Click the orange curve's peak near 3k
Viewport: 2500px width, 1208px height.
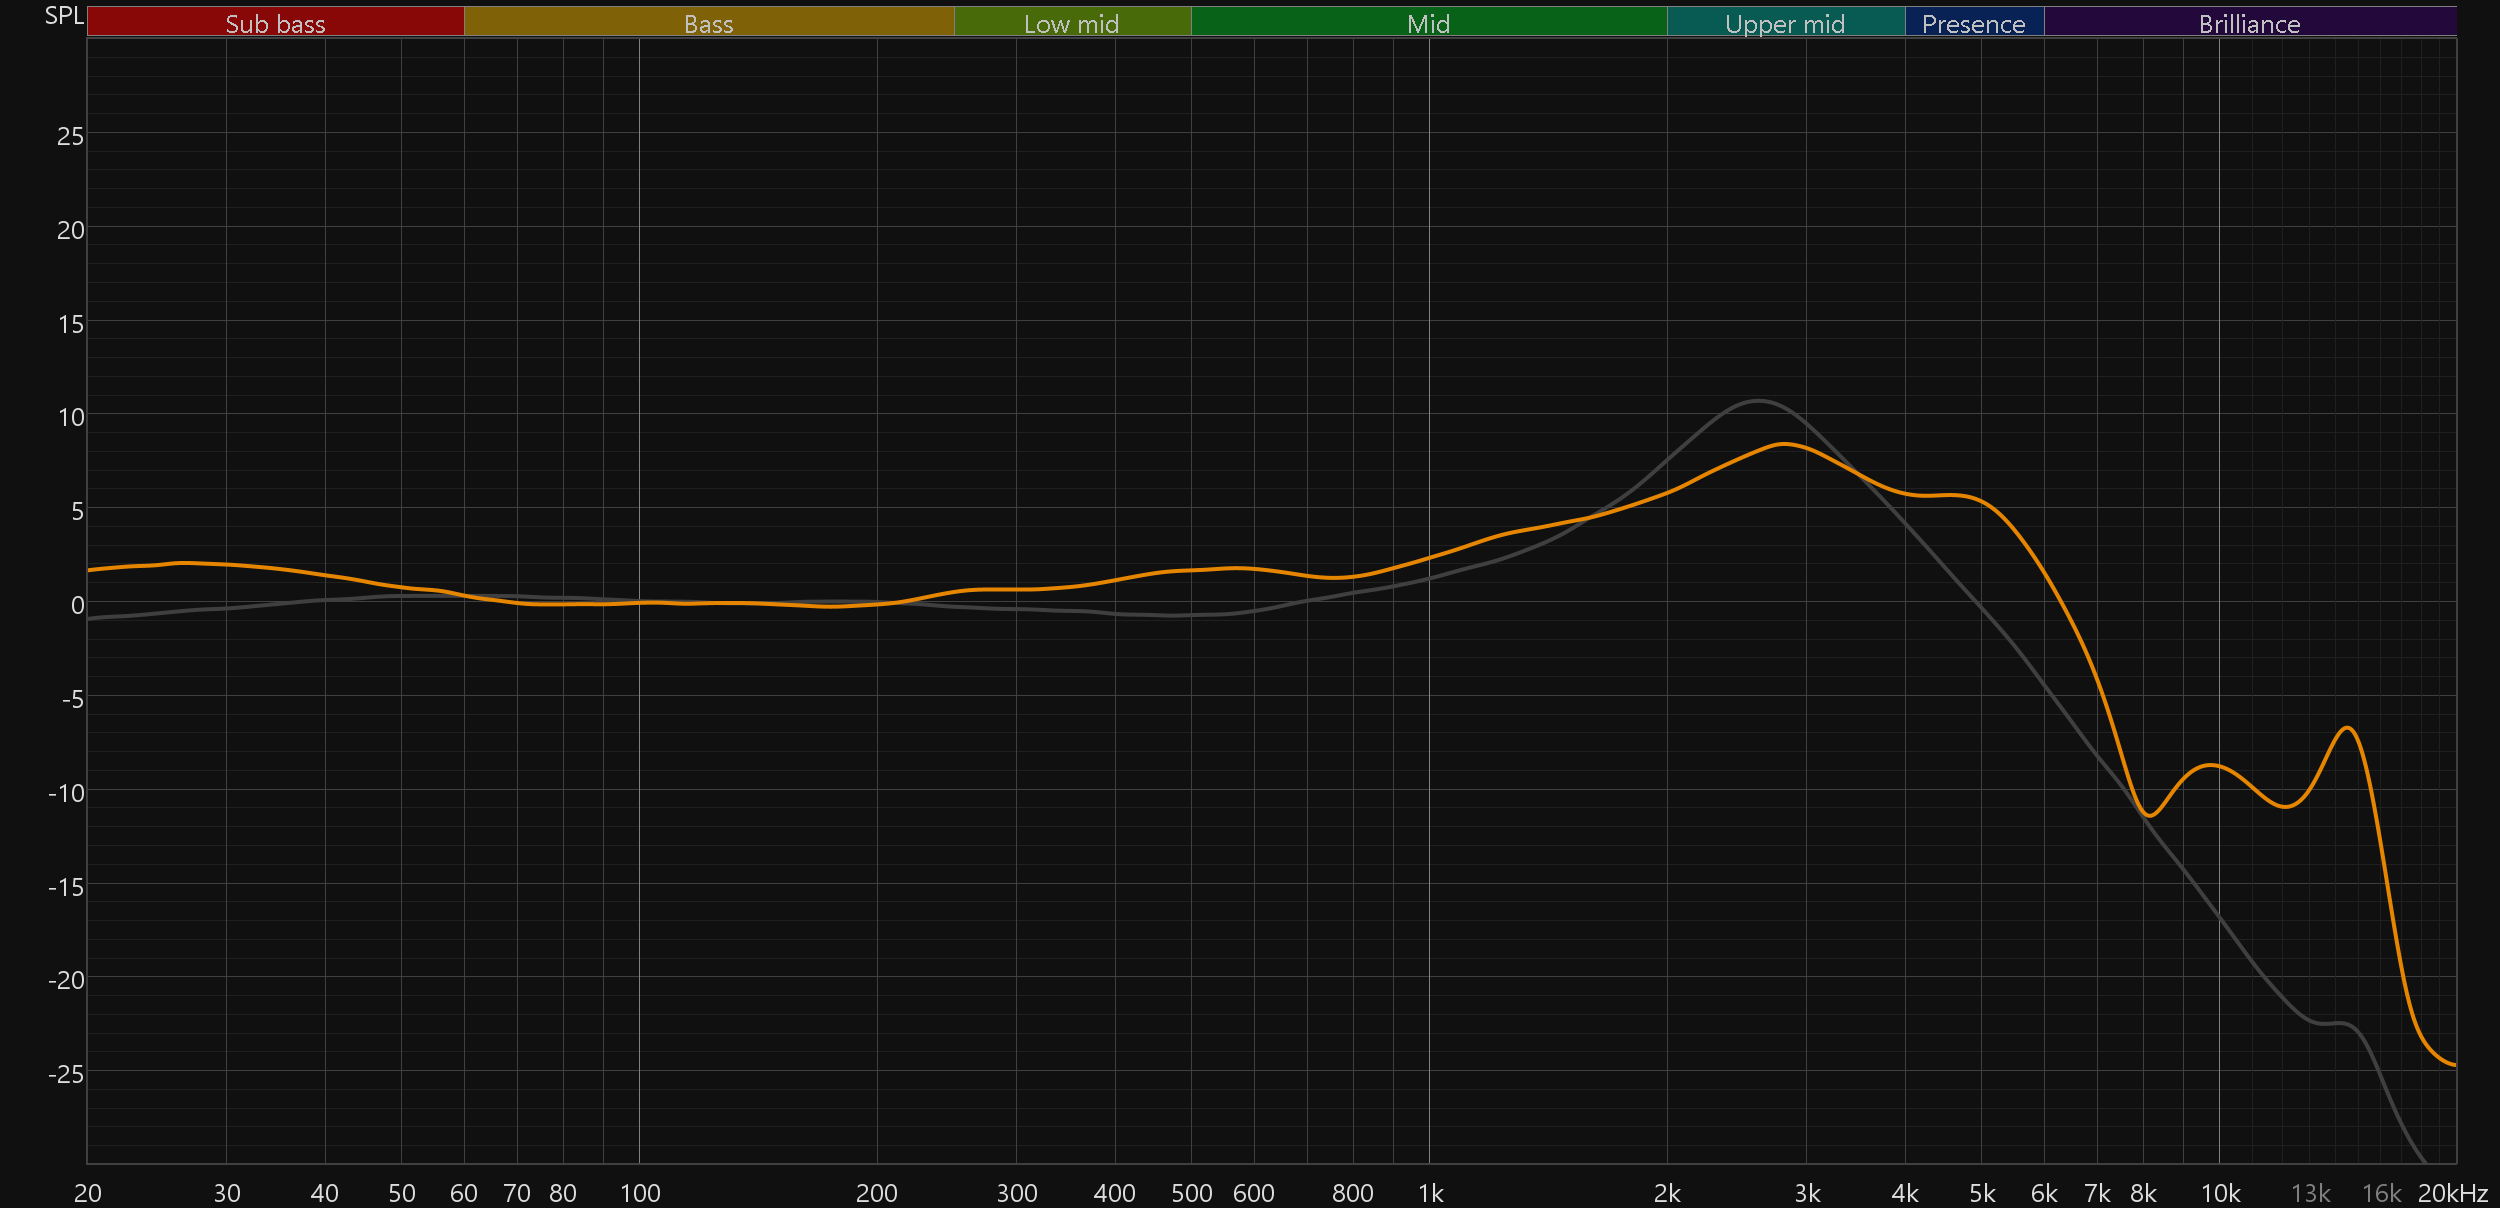pos(1785,444)
